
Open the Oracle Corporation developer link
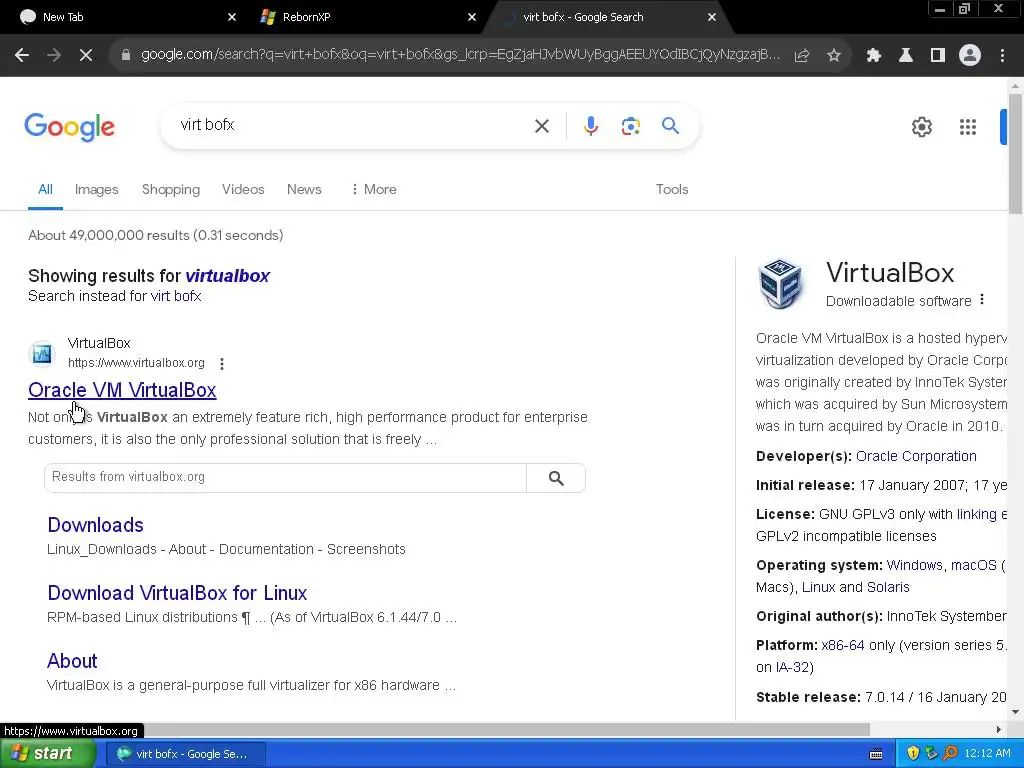coord(916,456)
